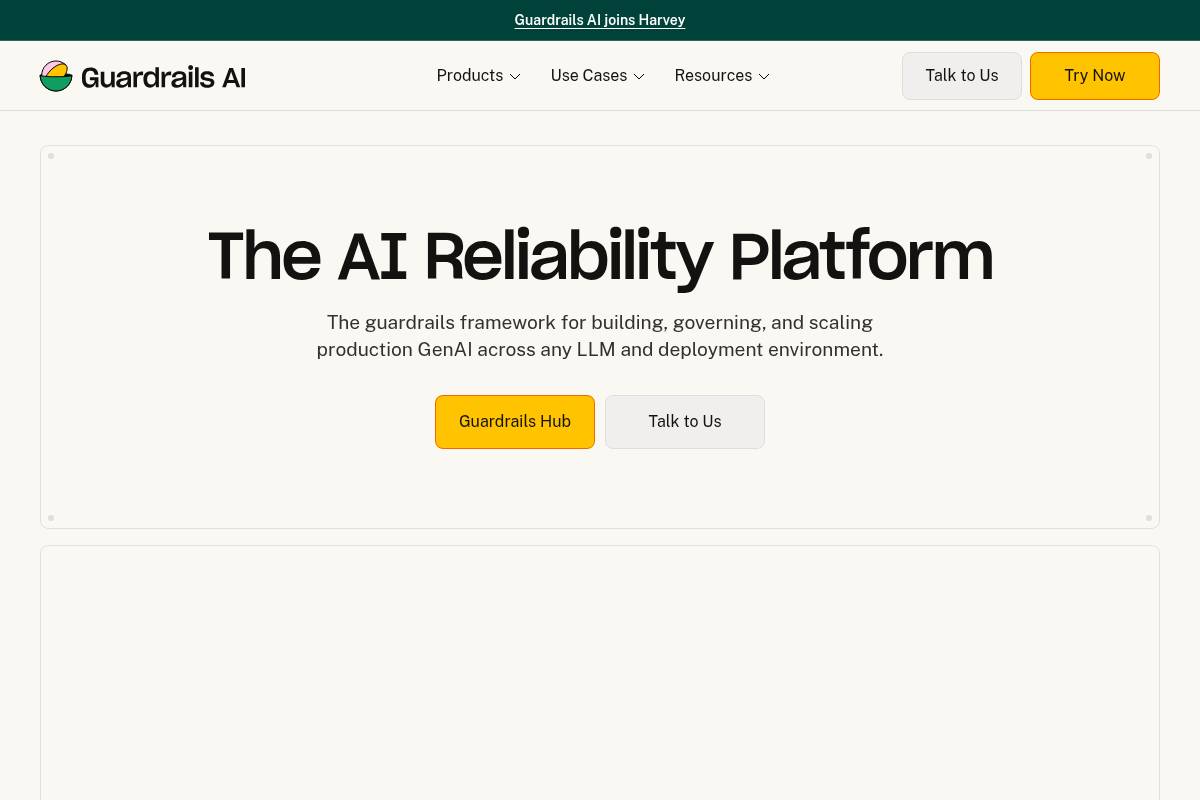Expand the Use Cases chevron arrow
The height and width of the screenshot is (800, 1200).
[639, 77]
